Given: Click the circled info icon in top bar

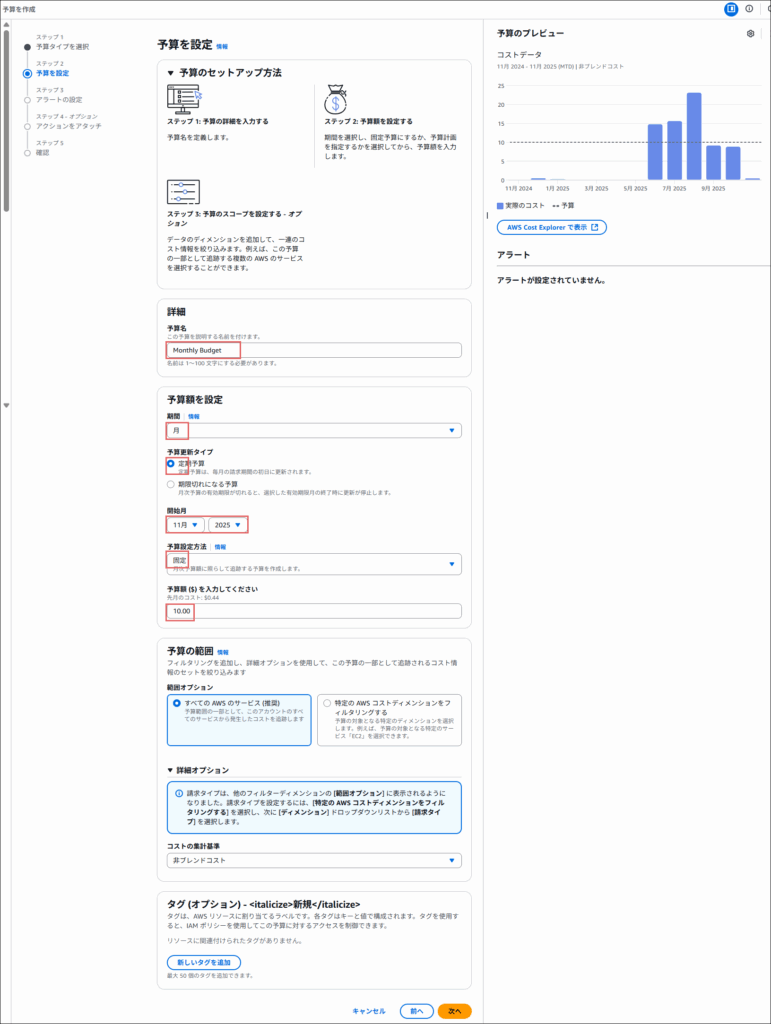Looking at the screenshot, I should 749,9.
